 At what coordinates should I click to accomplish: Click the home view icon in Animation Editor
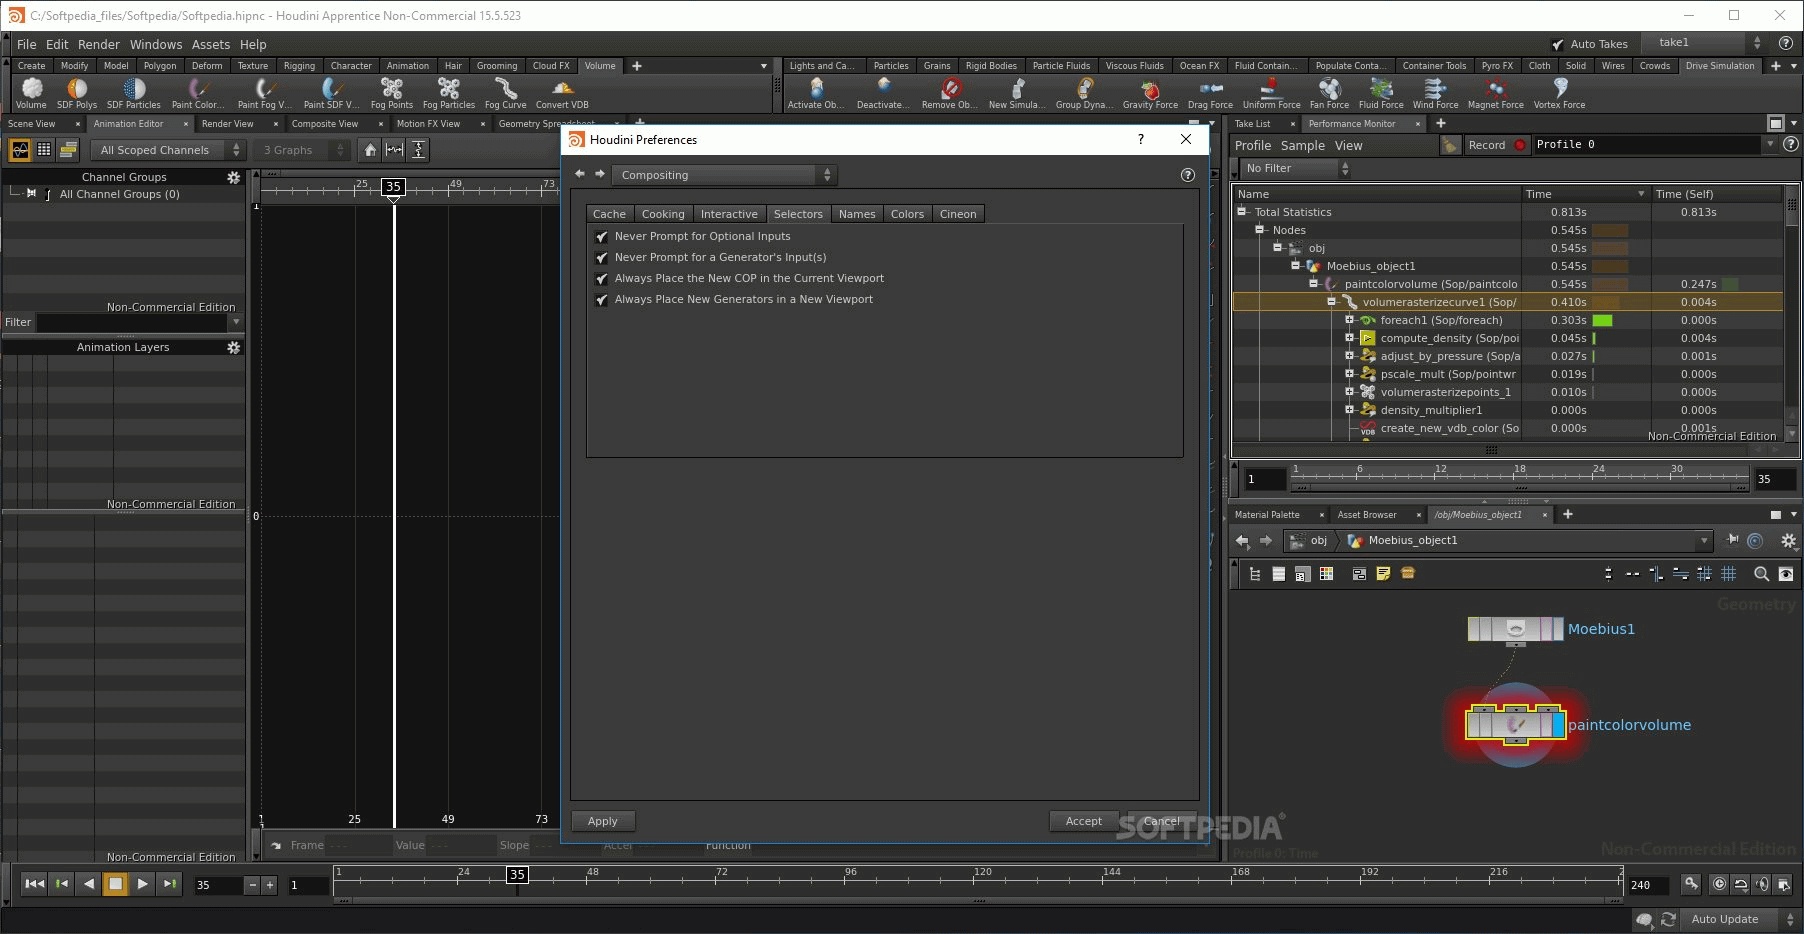pyautogui.click(x=371, y=150)
